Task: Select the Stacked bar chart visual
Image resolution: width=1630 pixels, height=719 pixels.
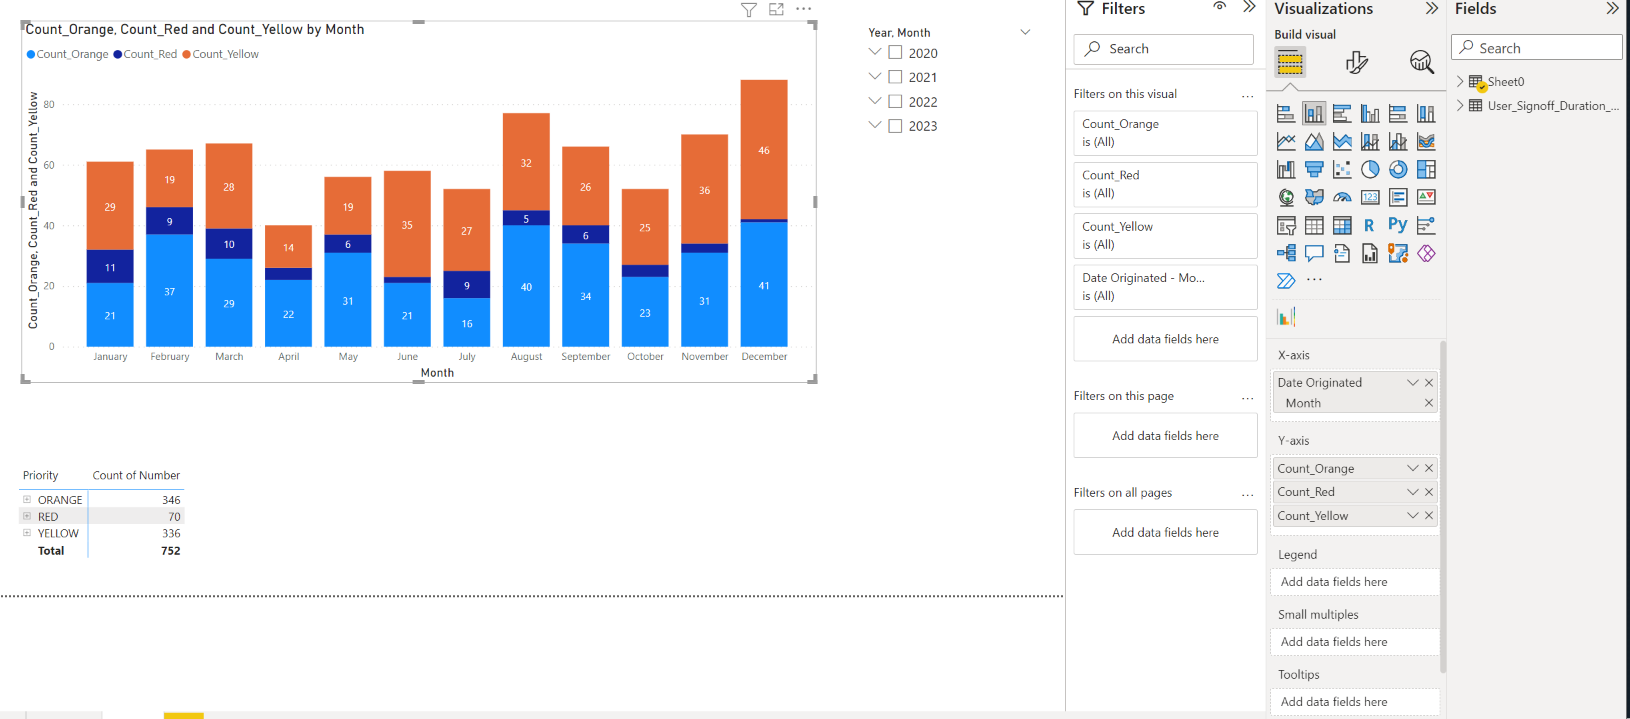Action: tap(1286, 113)
